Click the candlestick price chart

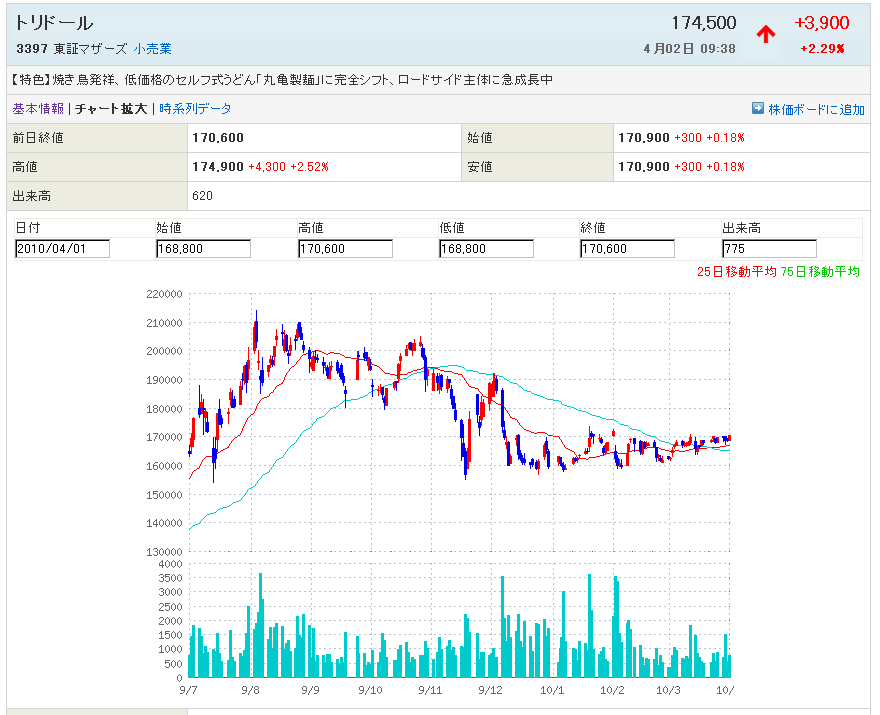(460, 420)
